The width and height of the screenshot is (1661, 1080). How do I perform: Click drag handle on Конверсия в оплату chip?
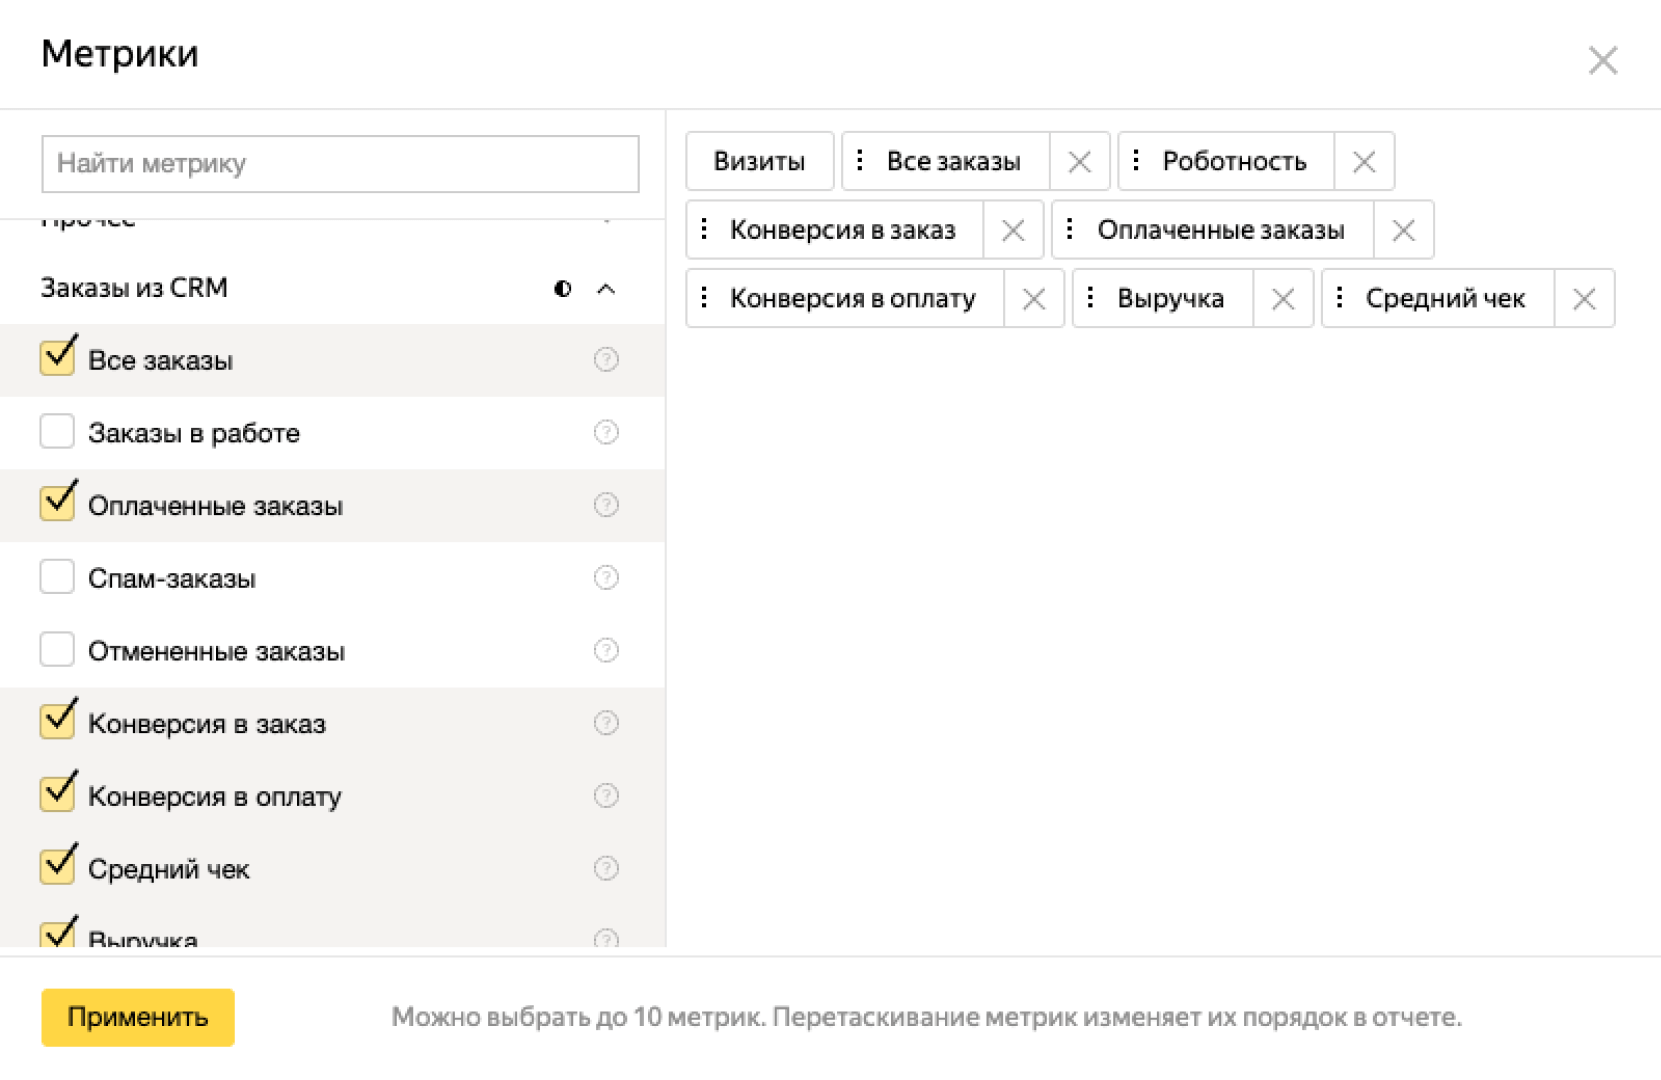(x=705, y=298)
